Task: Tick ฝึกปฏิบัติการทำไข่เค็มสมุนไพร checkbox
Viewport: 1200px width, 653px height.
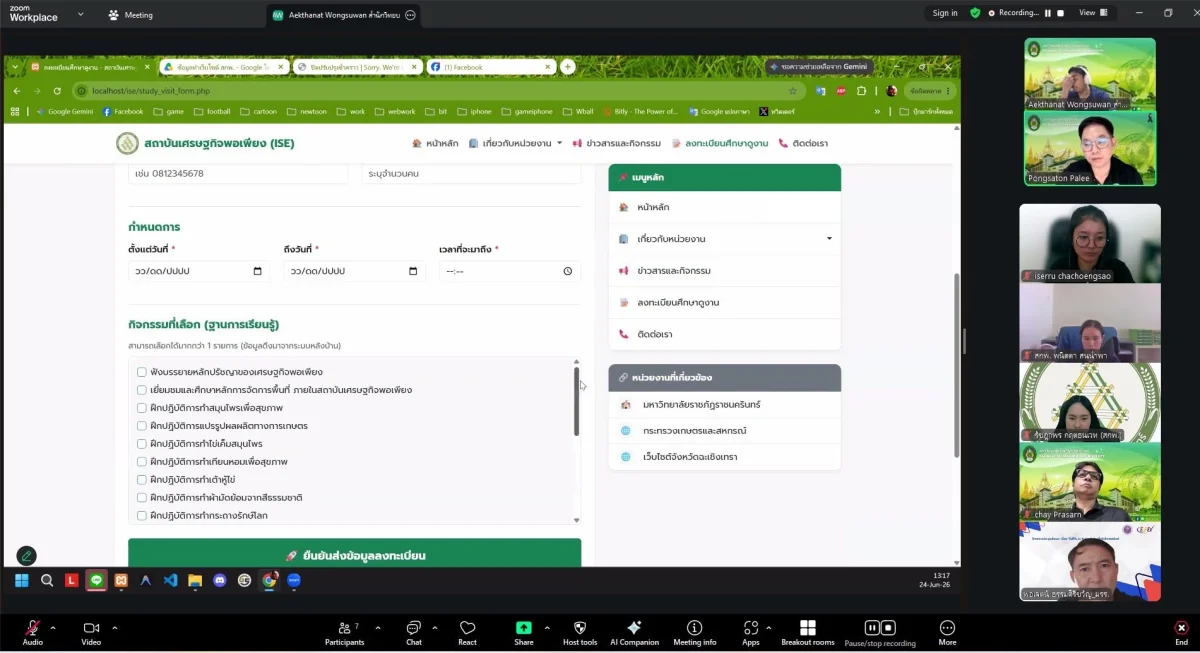Action: pyautogui.click(x=142, y=444)
